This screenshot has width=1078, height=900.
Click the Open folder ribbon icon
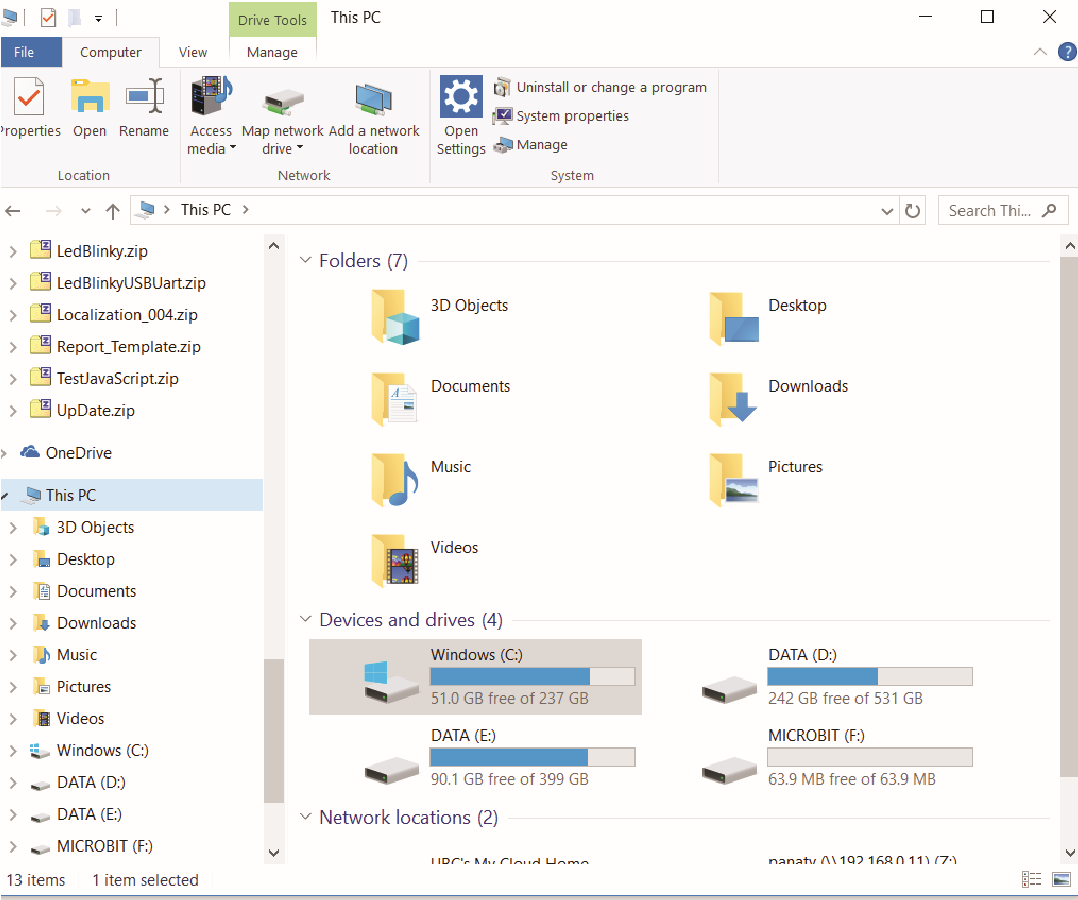(90, 97)
